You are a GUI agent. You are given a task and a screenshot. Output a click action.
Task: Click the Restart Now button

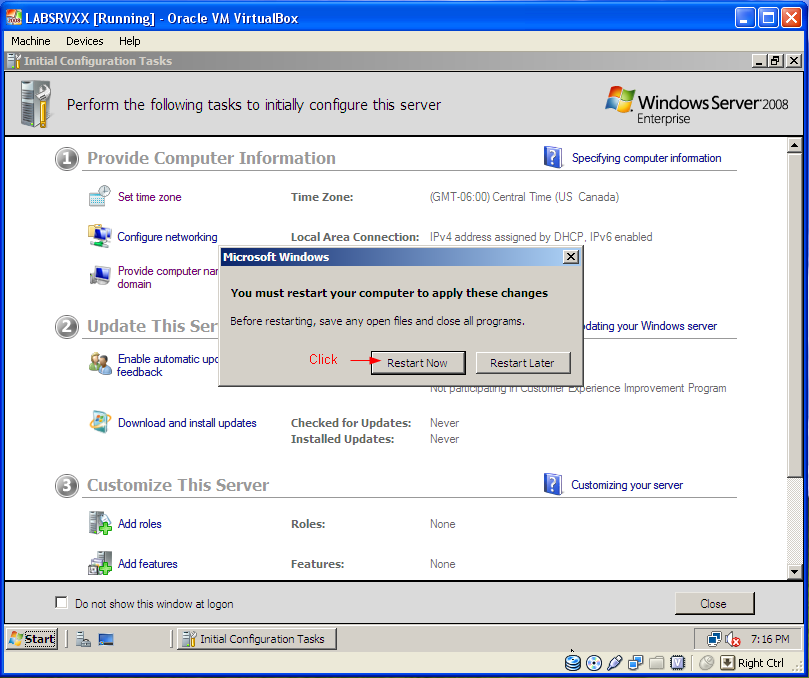(418, 363)
